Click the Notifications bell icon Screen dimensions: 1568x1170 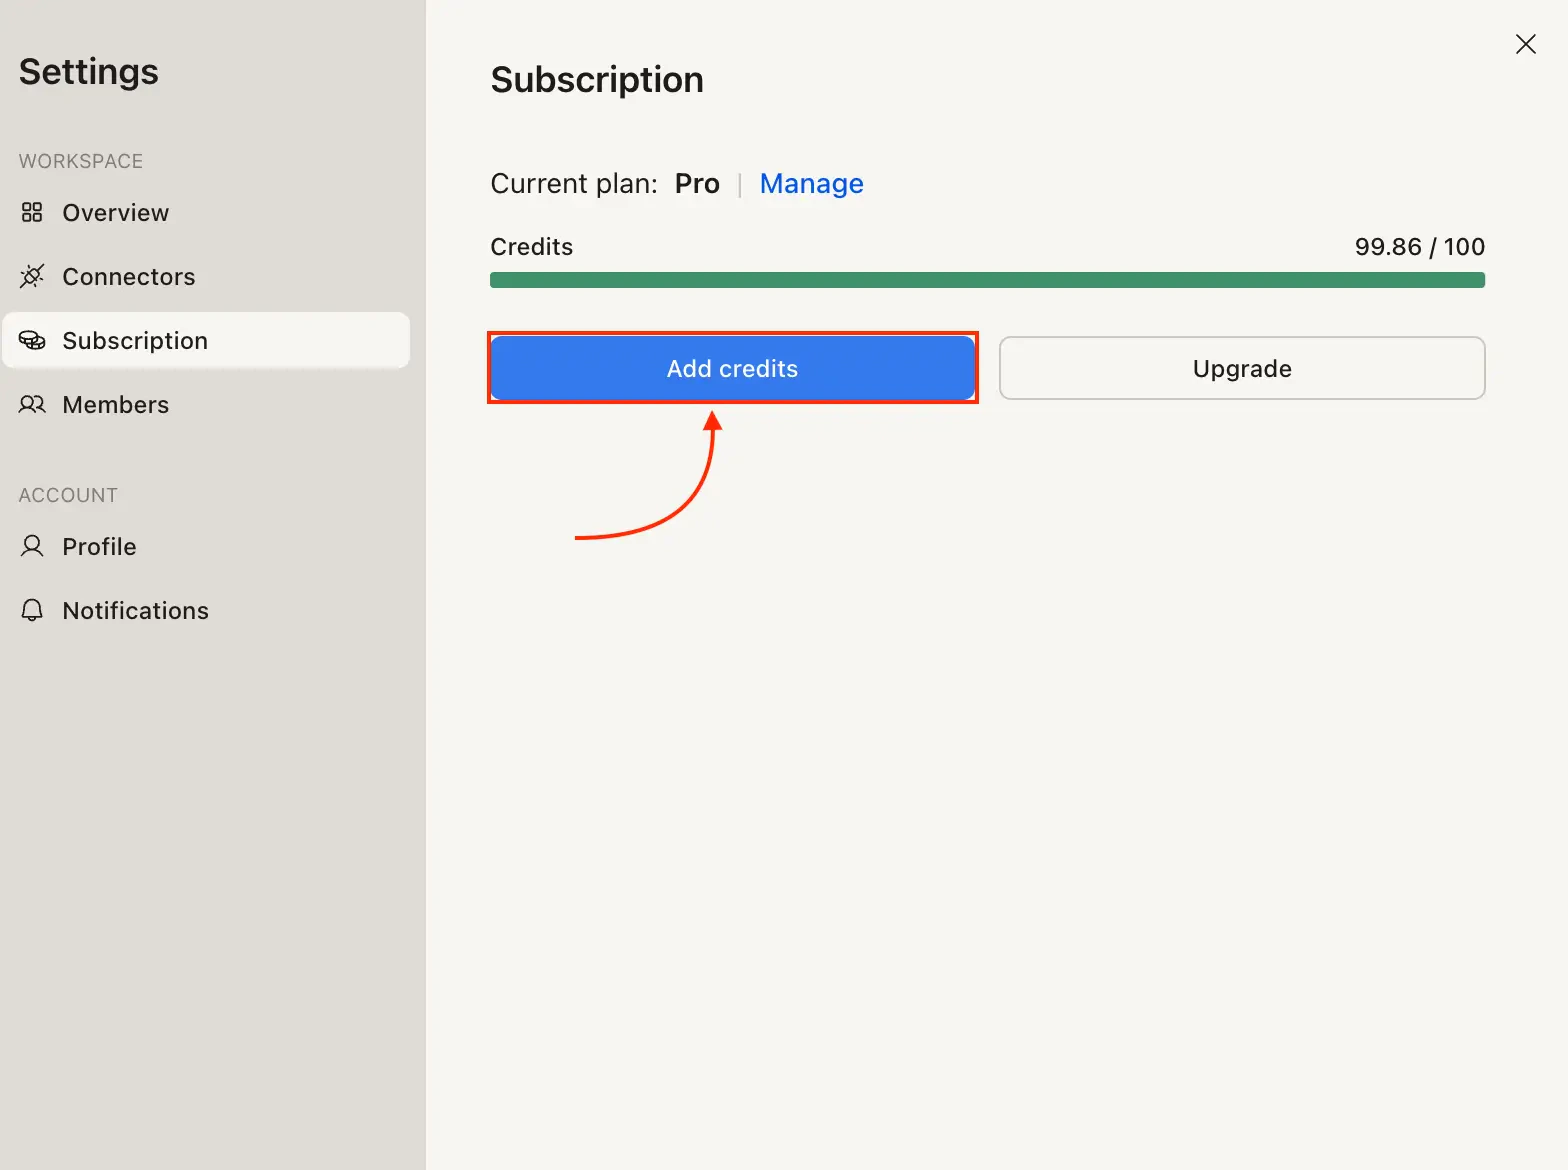[32, 610]
